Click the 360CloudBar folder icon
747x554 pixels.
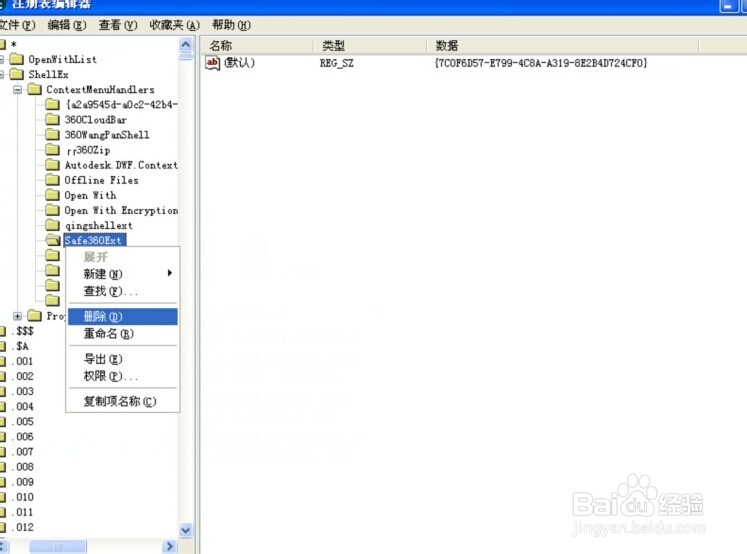pos(52,120)
